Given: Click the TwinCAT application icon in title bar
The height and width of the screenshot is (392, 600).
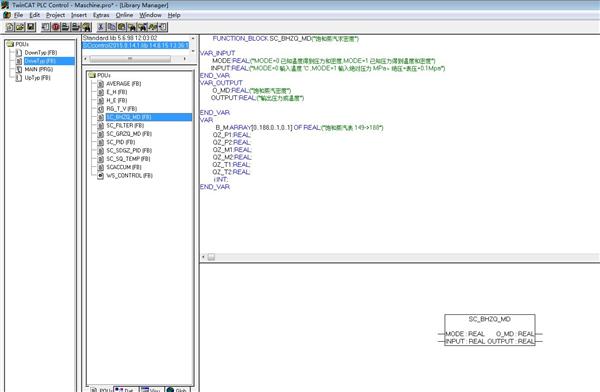Looking at the screenshot, I should click(5, 5).
